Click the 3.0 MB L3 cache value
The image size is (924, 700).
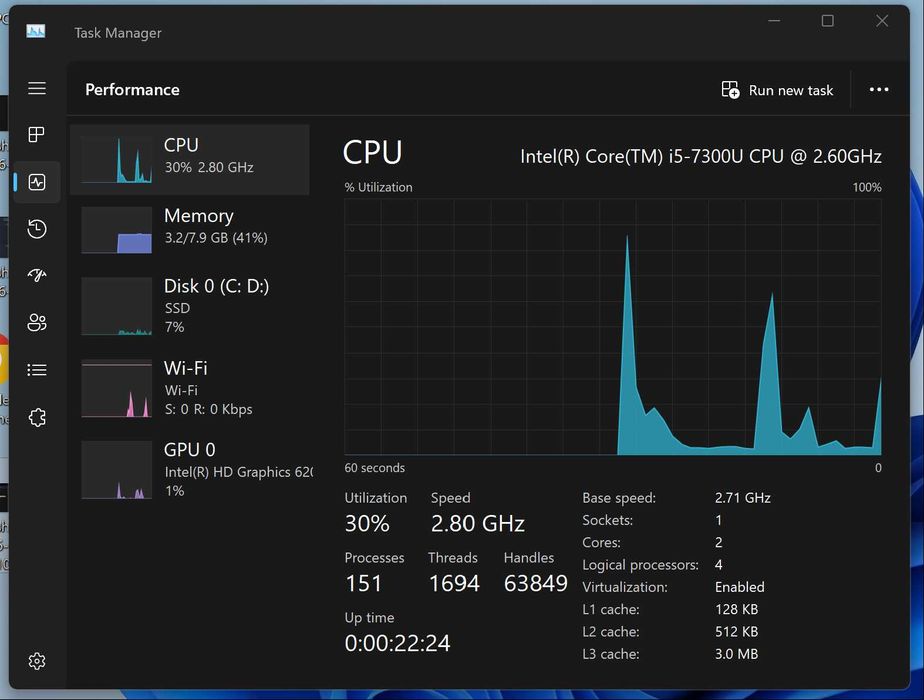tap(736, 654)
